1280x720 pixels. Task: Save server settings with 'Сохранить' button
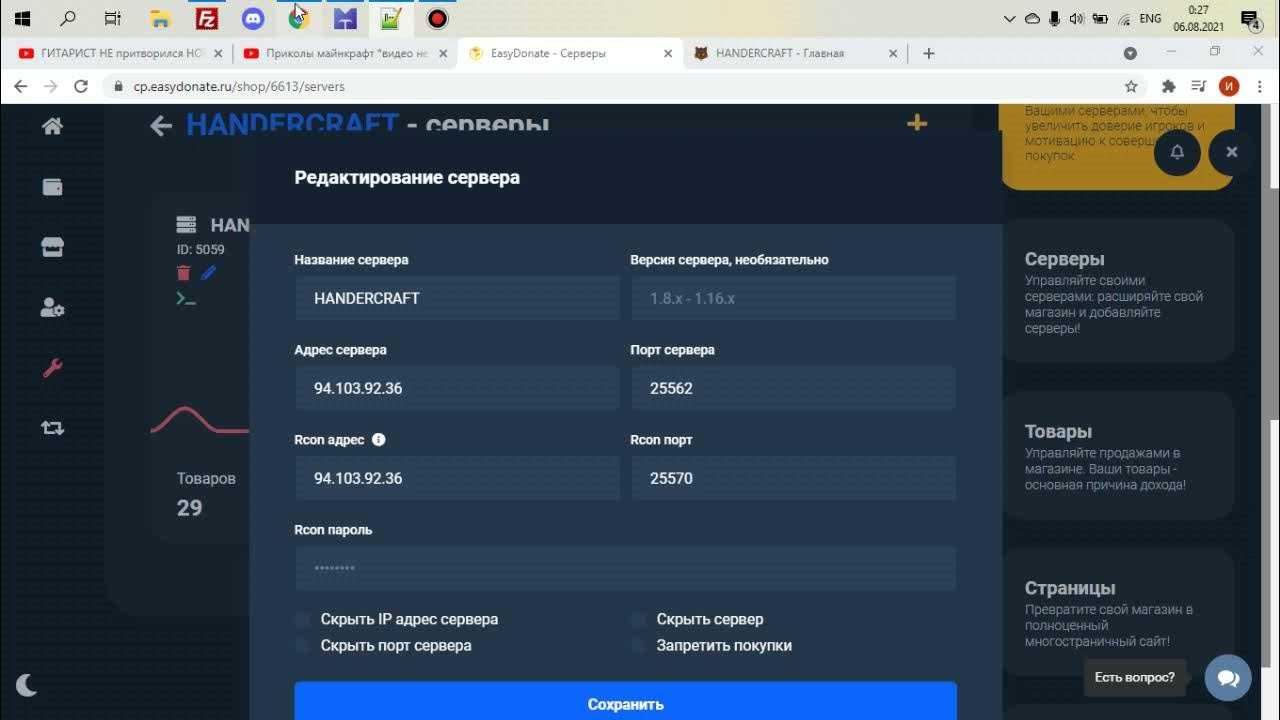[x=625, y=701]
